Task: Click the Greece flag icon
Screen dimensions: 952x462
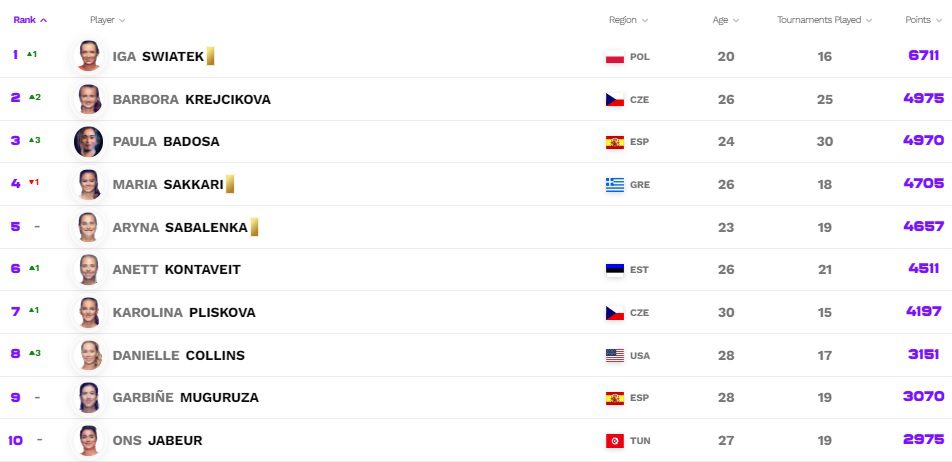Action: pyautogui.click(x=614, y=185)
